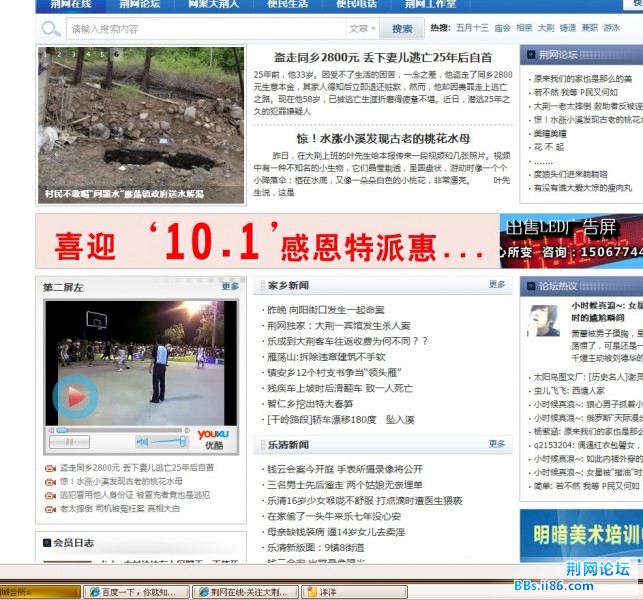Open the 洋洋 taskbar window
This screenshot has width=643, height=600.
click(x=355, y=592)
